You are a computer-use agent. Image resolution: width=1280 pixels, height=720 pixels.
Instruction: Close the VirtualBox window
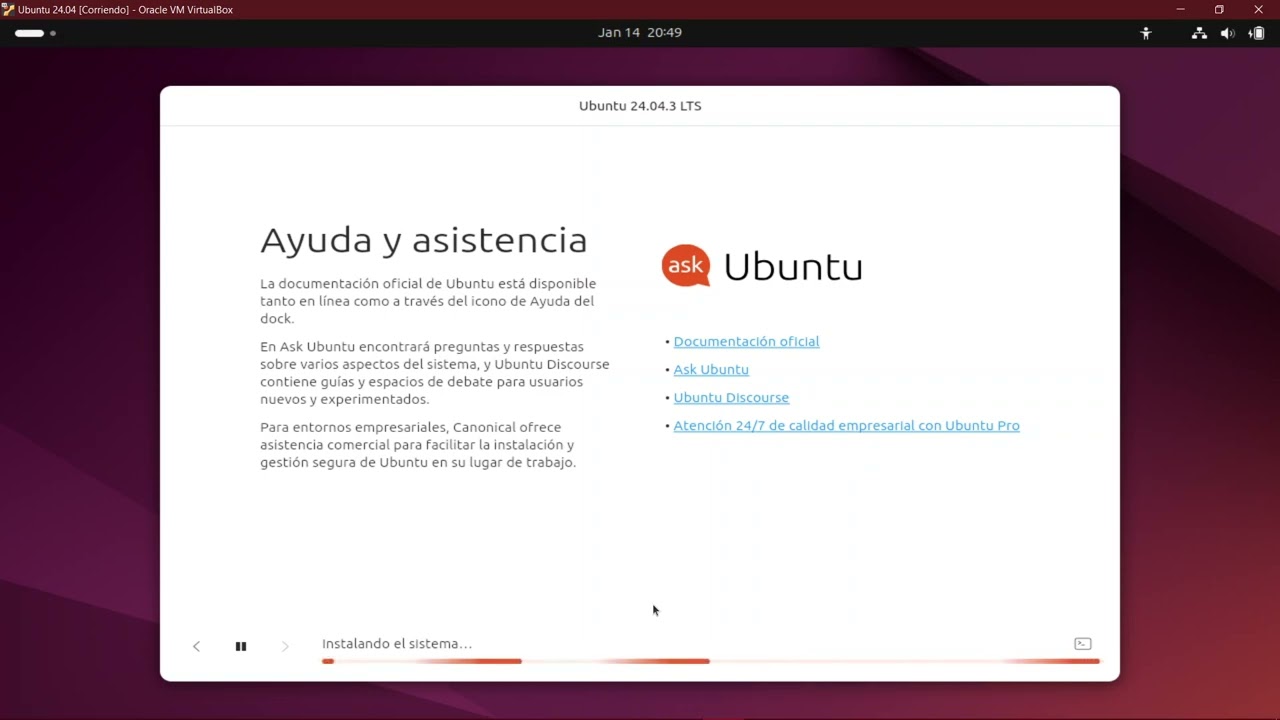tap(1259, 9)
